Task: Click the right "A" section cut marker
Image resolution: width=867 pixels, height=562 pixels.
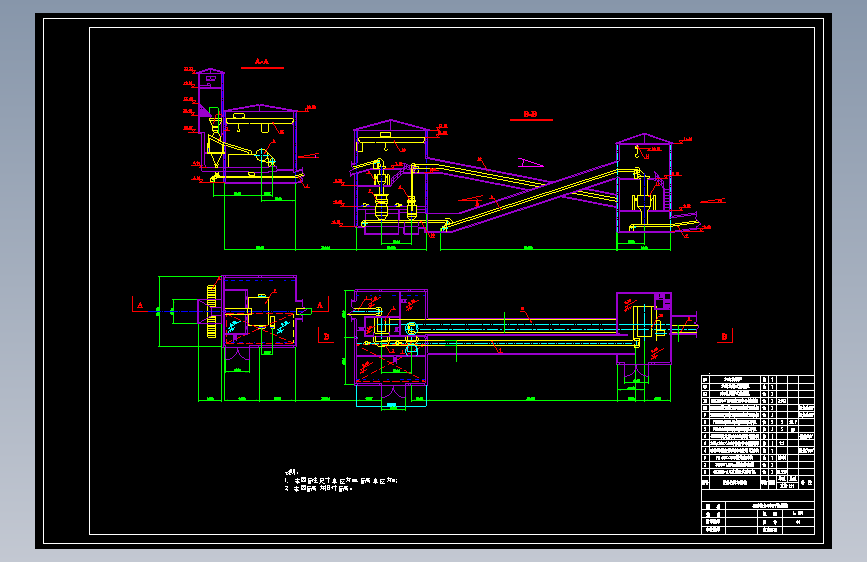Action: [320, 305]
